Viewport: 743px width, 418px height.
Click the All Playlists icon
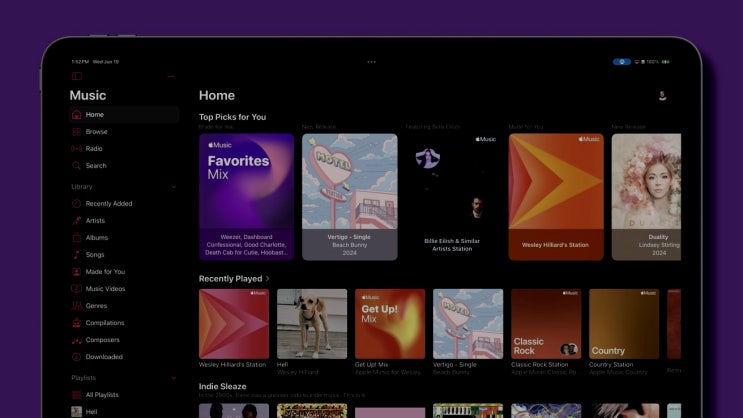click(76, 395)
